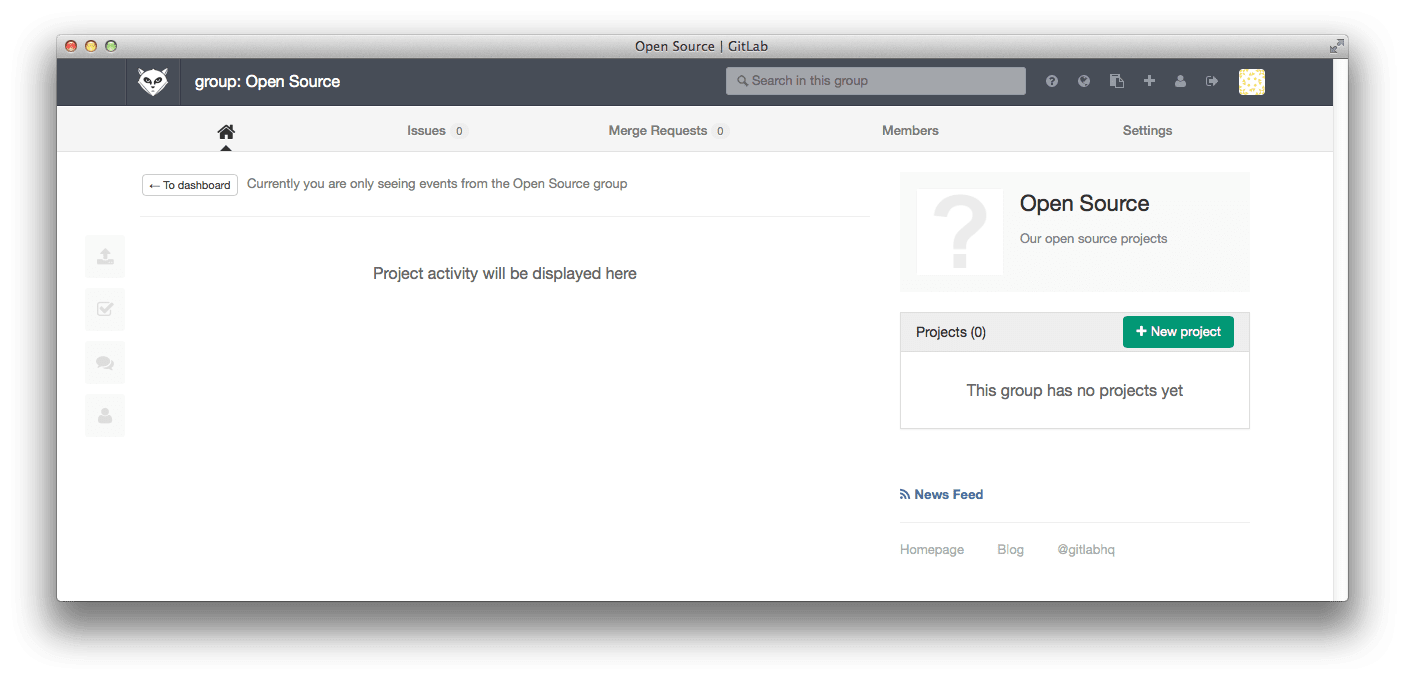Viewport: 1405px width, 680px height.
Task: Open the @gitlabhq footer link
Action: point(1086,550)
